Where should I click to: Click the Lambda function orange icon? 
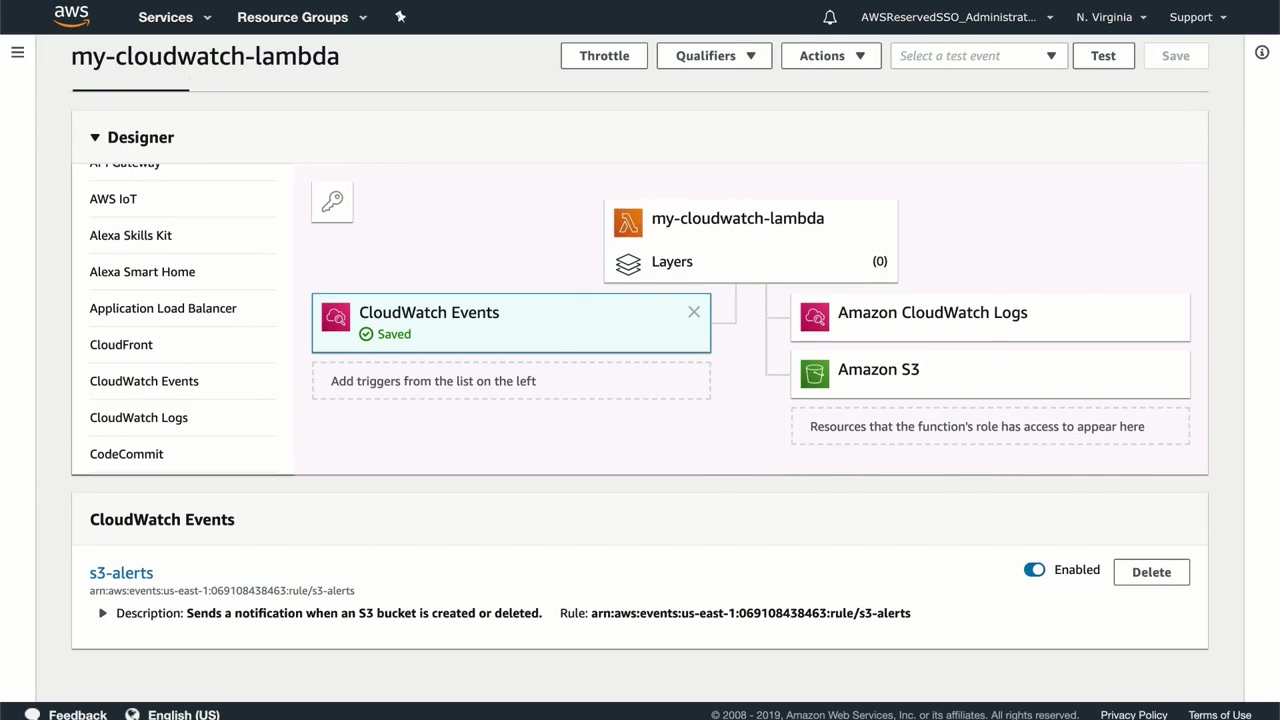click(x=628, y=222)
